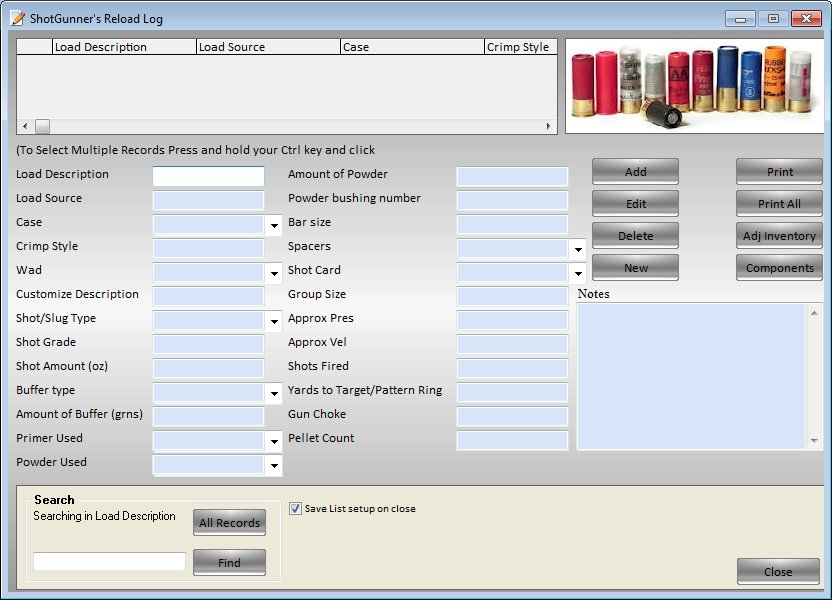Image resolution: width=832 pixels, height=600 pixels.
Task: Toggle Save List setup on close checkbox
Action: pyautogui.click(x=295, y=508)
